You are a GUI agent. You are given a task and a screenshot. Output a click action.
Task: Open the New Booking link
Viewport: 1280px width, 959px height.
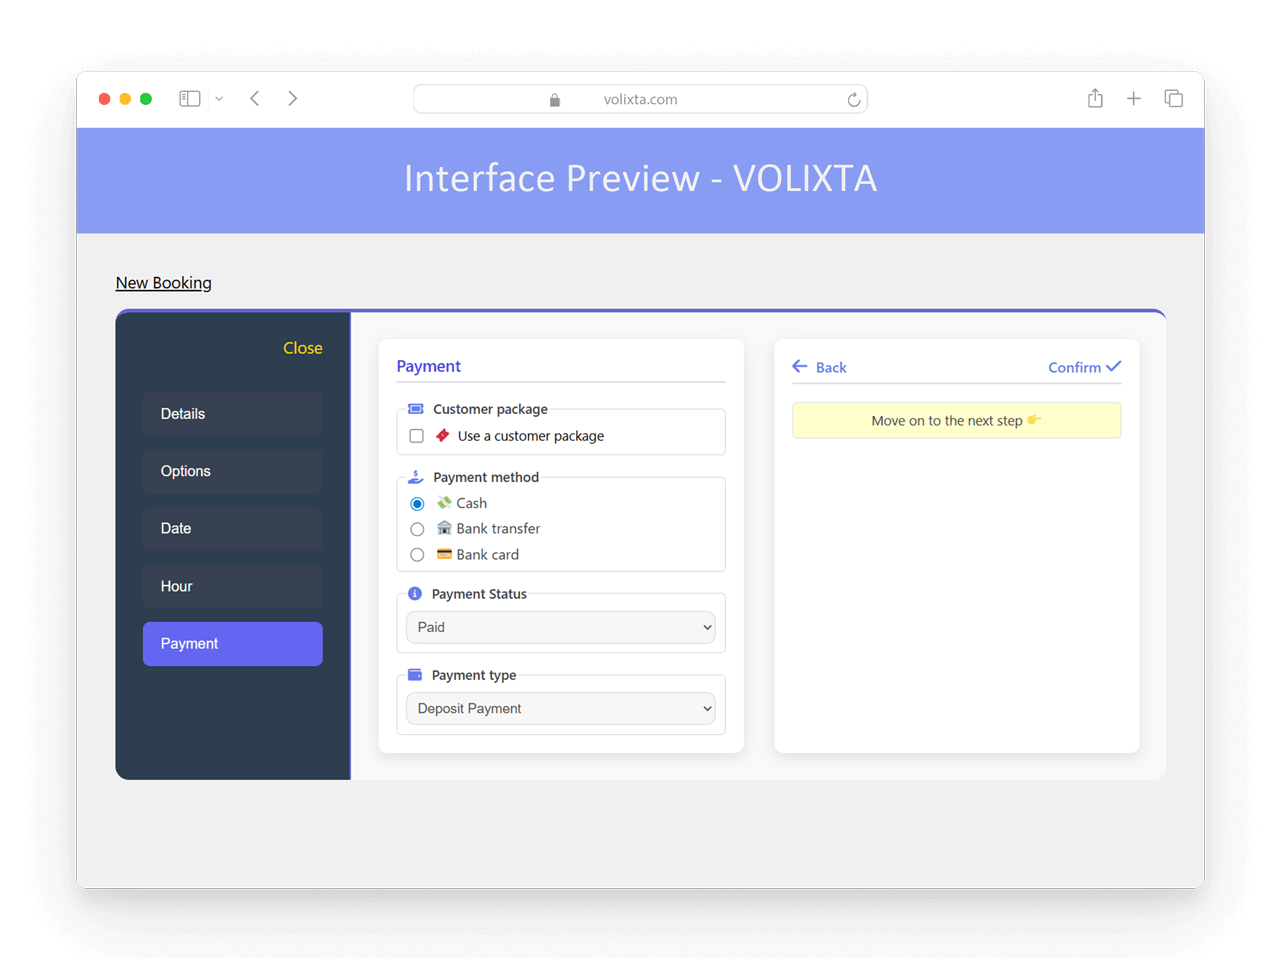click(163, 283)
